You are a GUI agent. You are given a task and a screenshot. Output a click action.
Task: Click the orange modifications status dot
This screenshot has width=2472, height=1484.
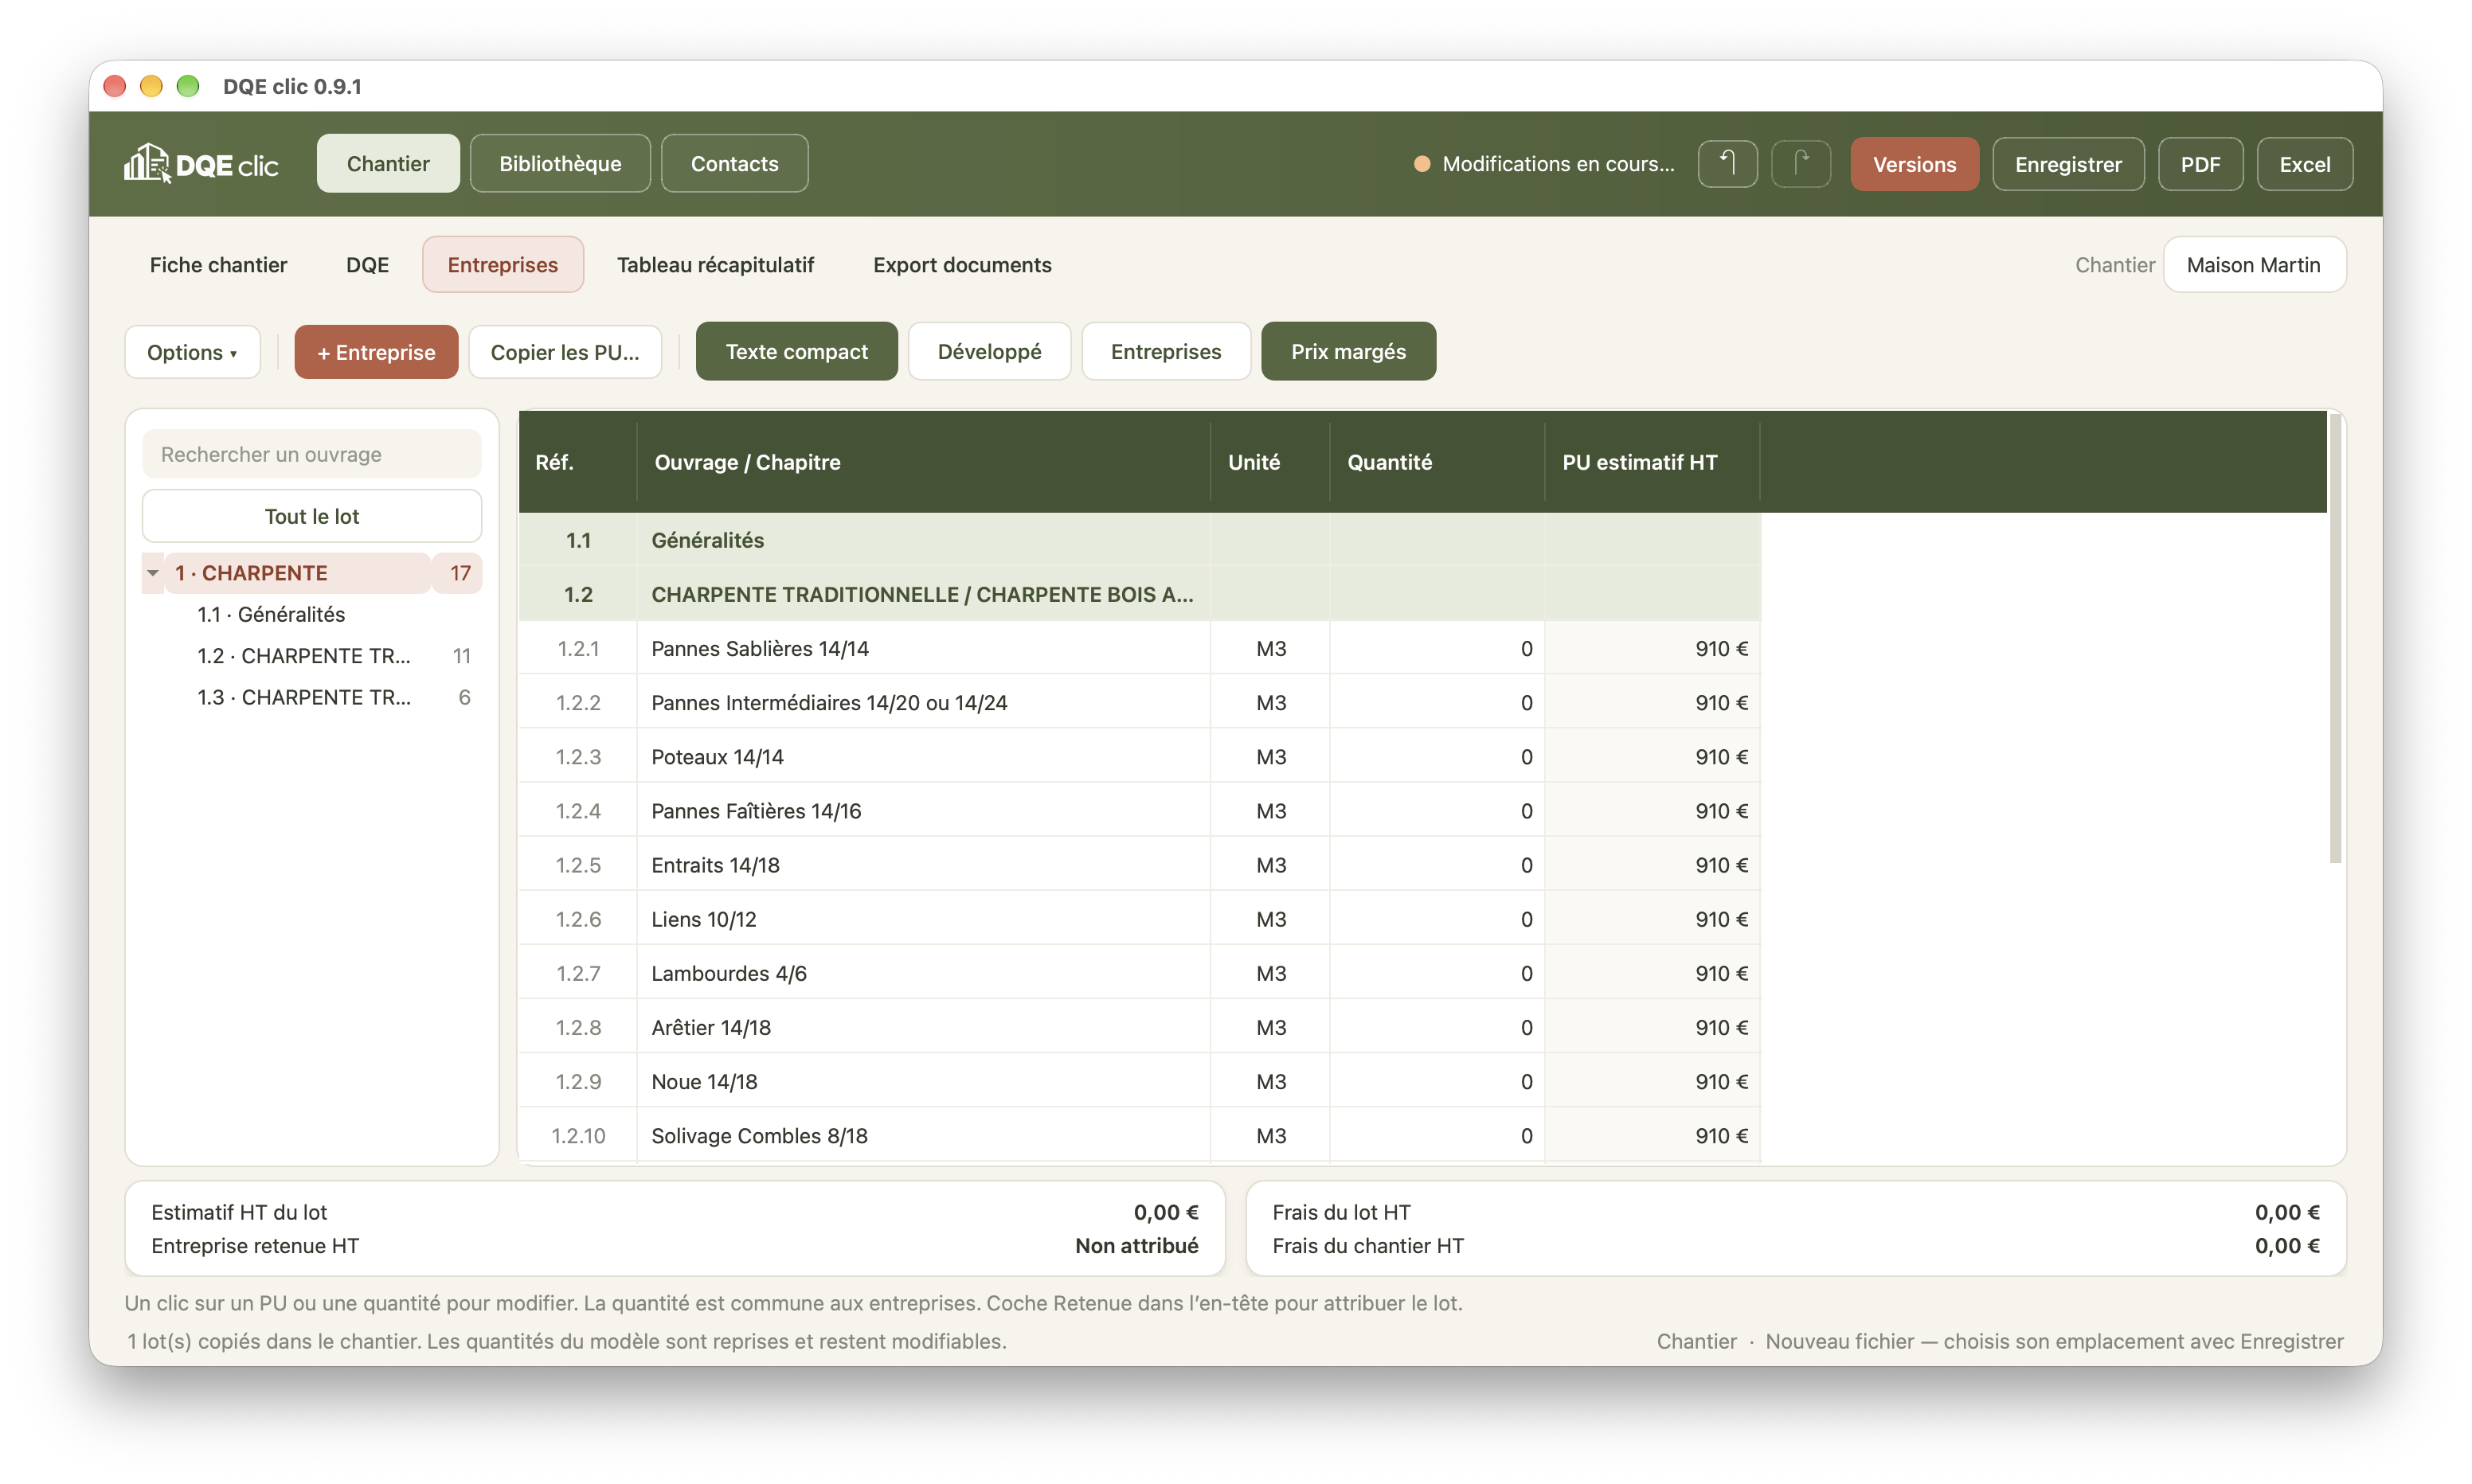coord(1421,164)
